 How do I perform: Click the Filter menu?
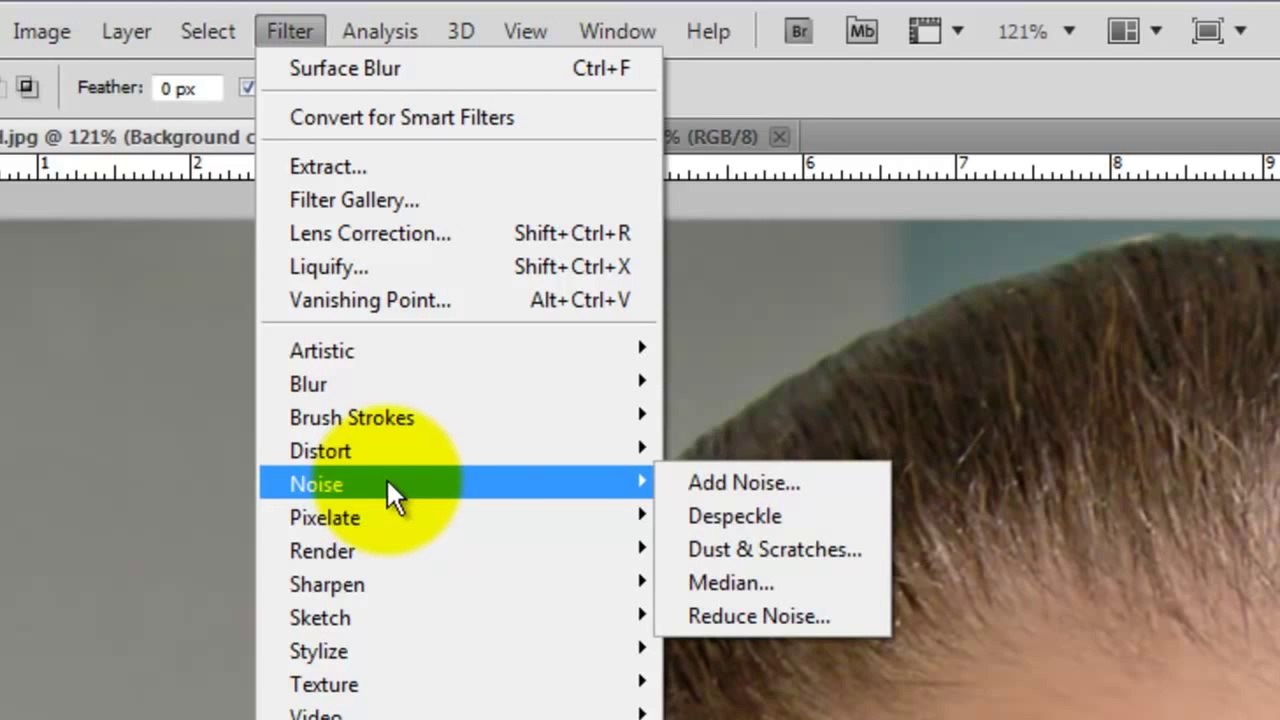[x=290, y=31]
